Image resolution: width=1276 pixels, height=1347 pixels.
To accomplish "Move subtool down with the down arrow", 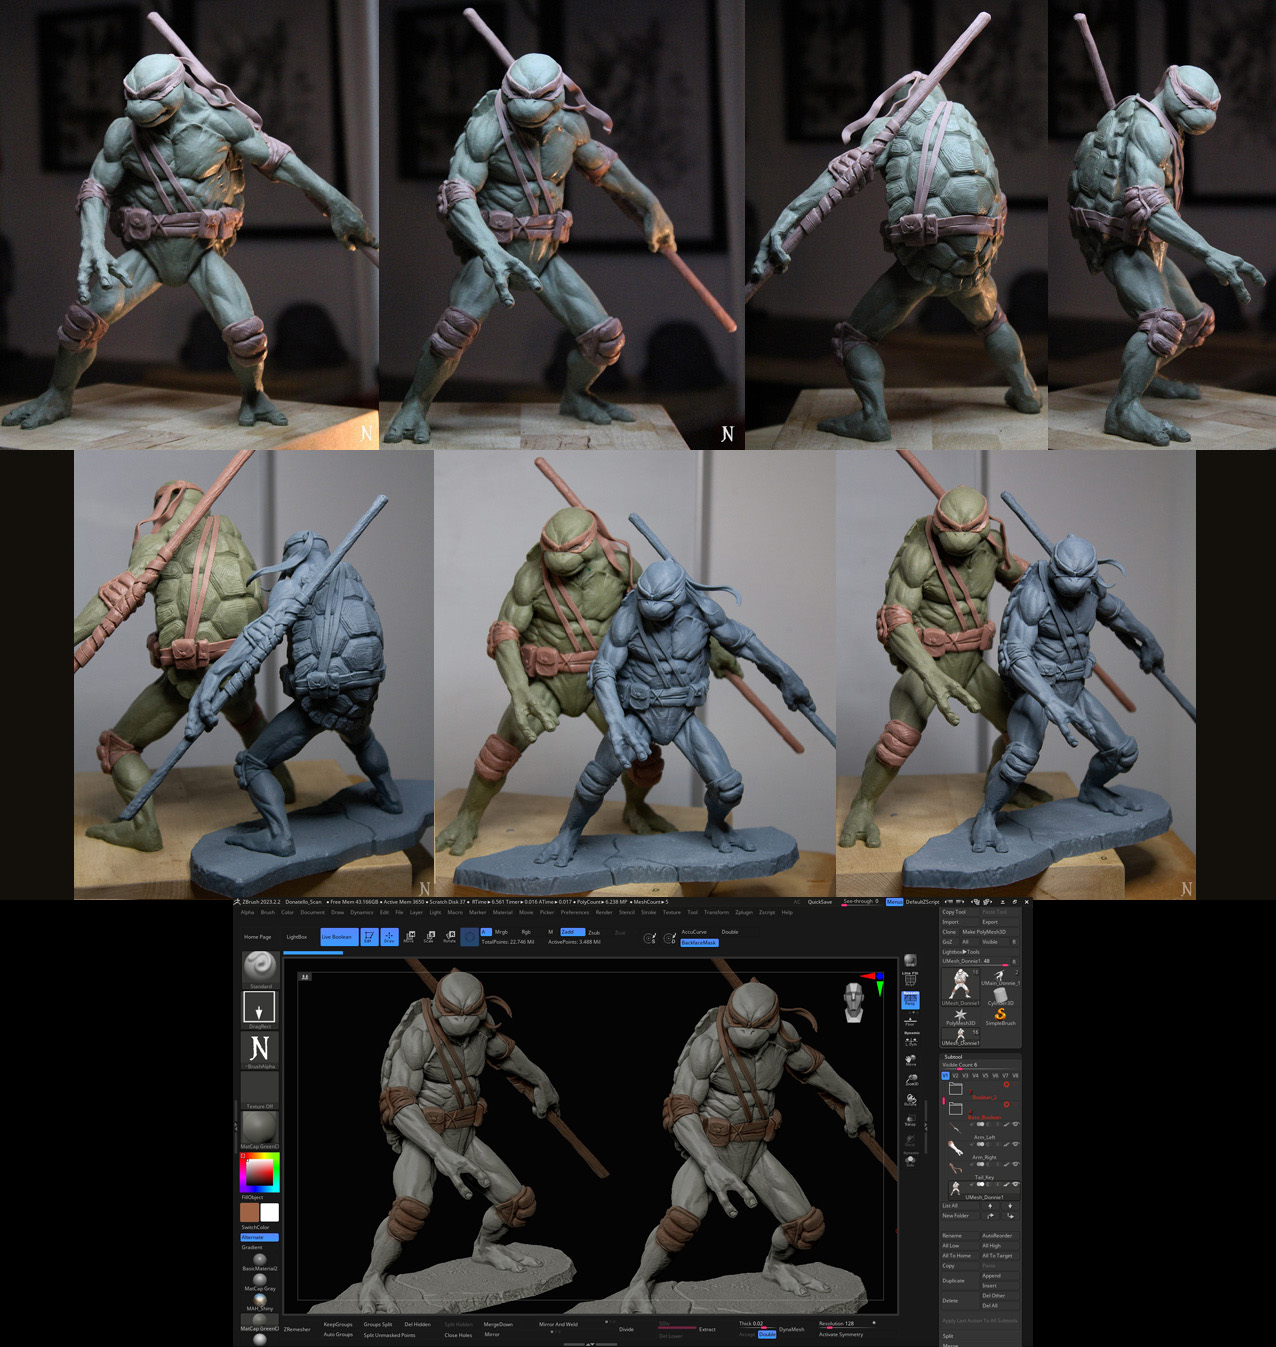I will pos(1010,1206).
